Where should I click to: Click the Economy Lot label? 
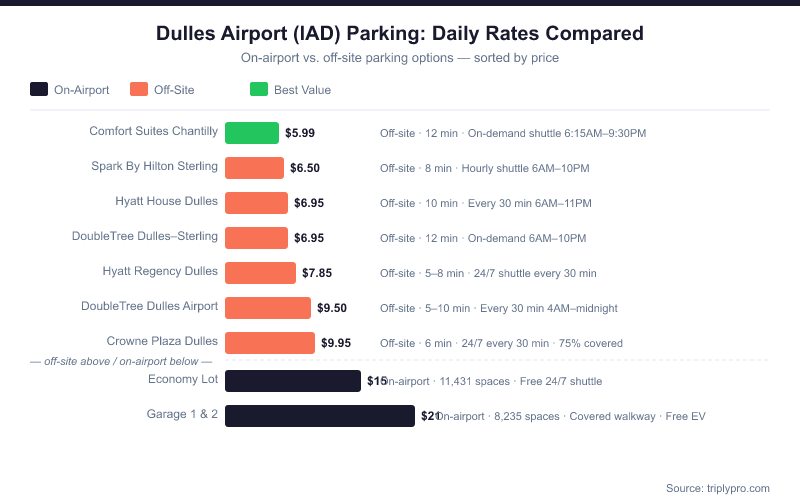point(182,379)
